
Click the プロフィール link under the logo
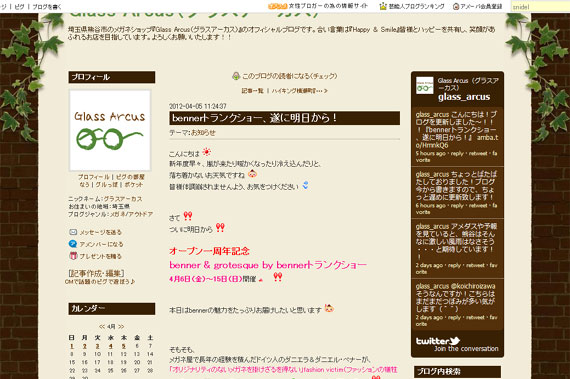click(x=93, y=177)
